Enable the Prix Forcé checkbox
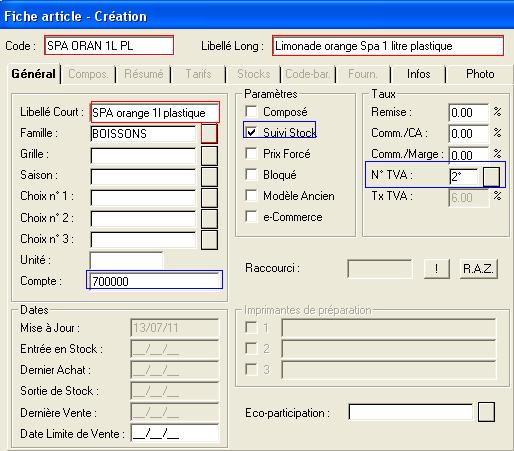 [251, 153]
